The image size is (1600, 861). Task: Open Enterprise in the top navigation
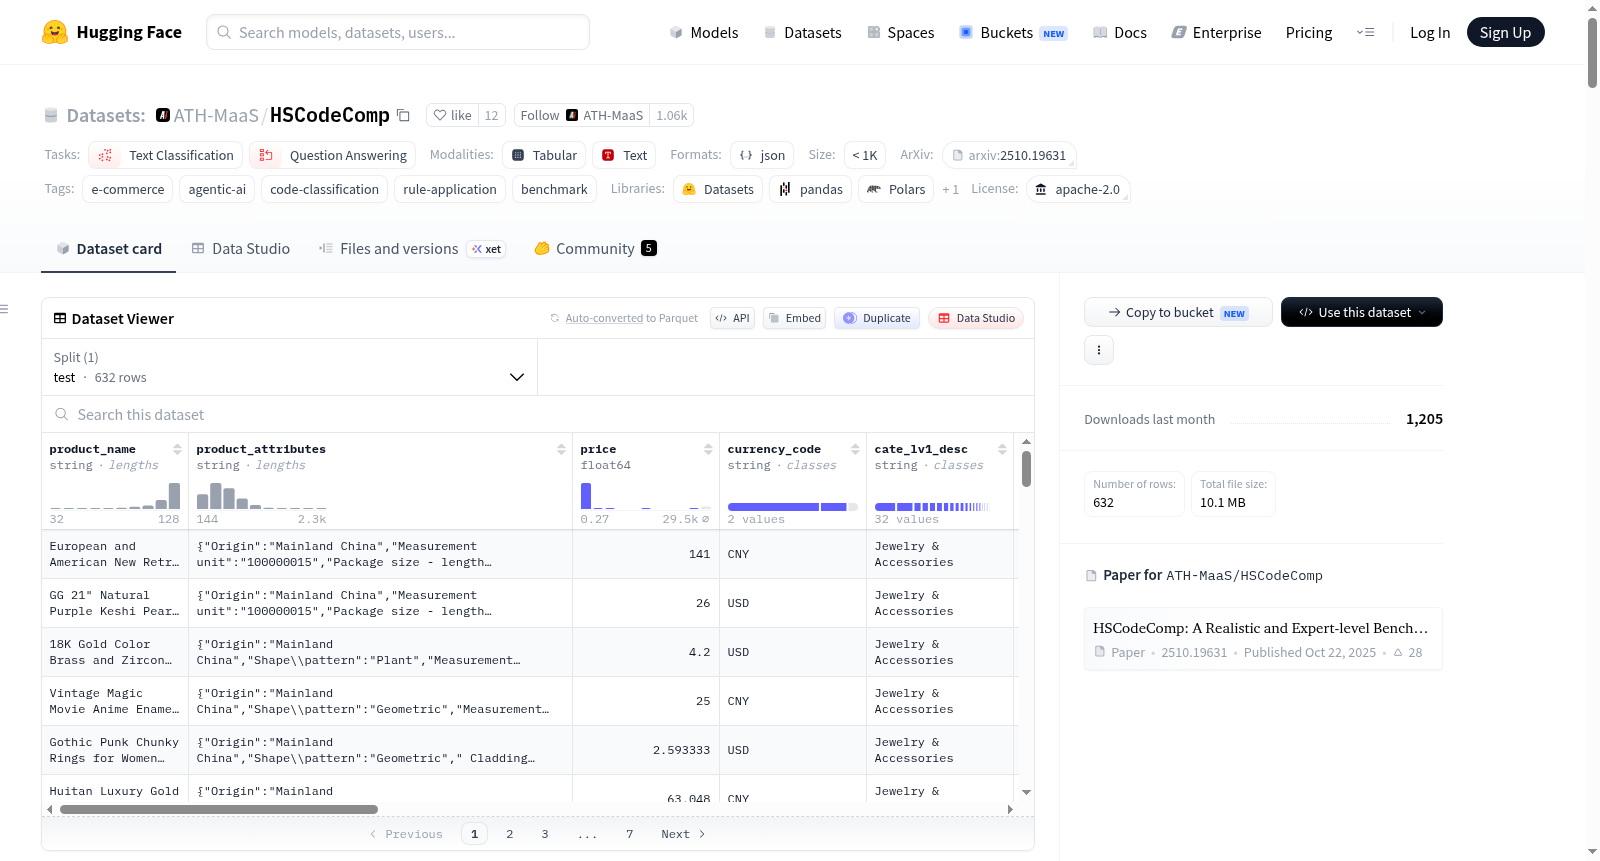click(1216, 32)
